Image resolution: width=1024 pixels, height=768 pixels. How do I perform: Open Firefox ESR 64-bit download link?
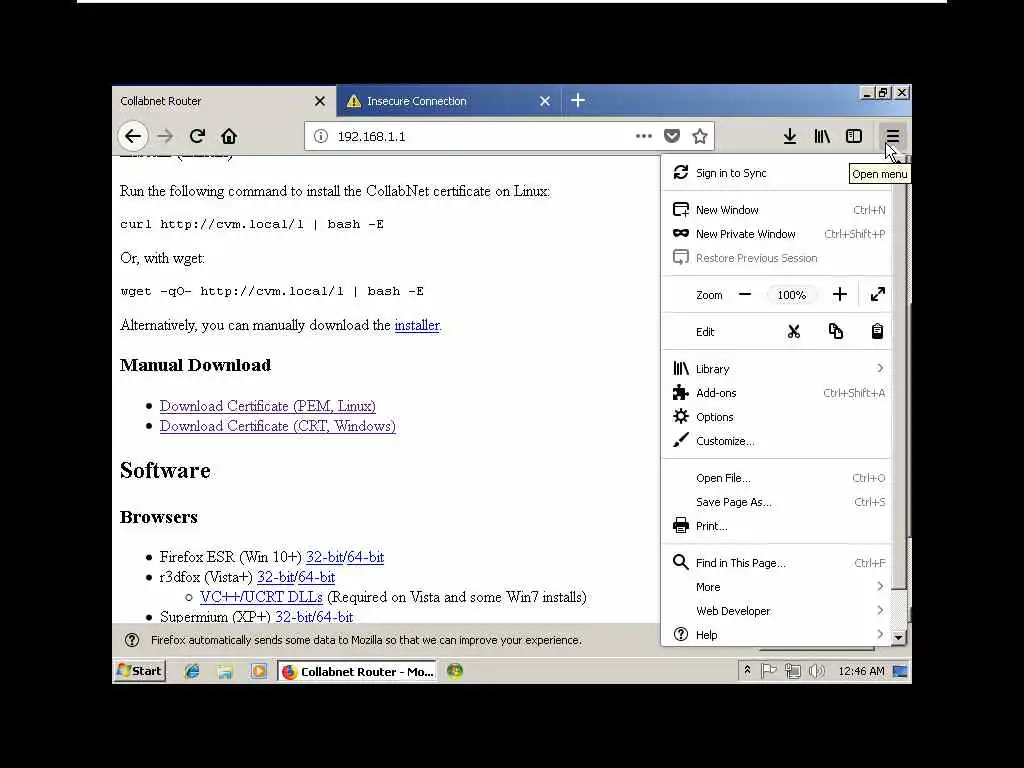click(366, 557)
